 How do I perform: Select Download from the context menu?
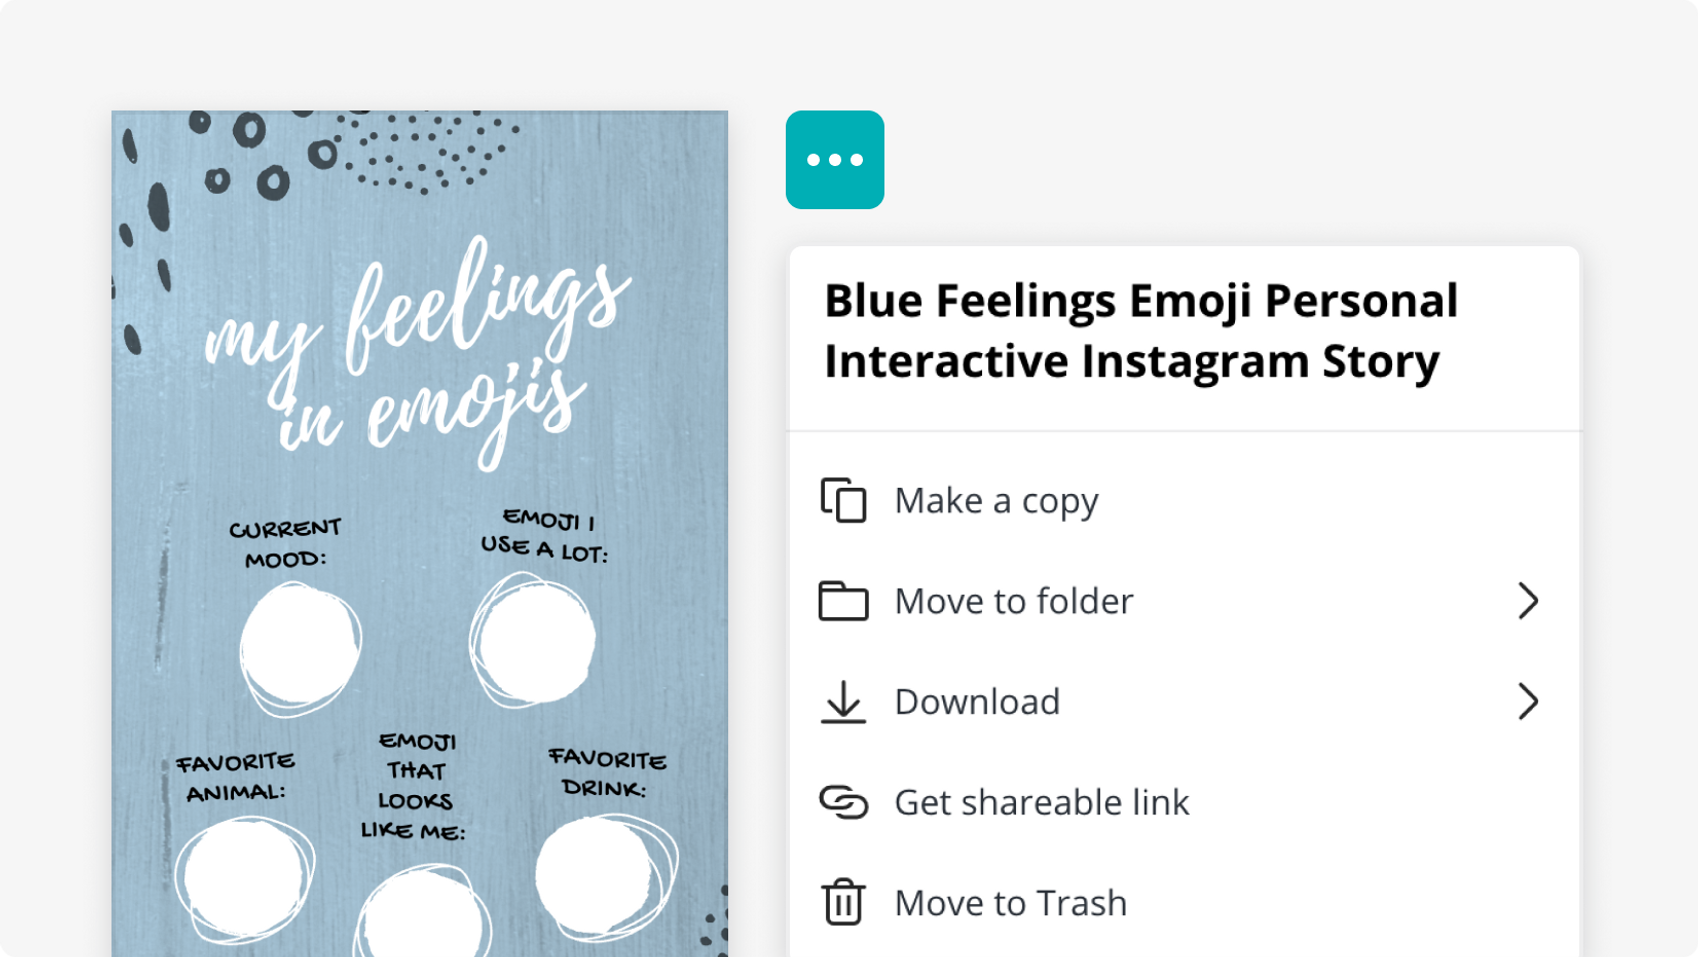tap(977, 701)
